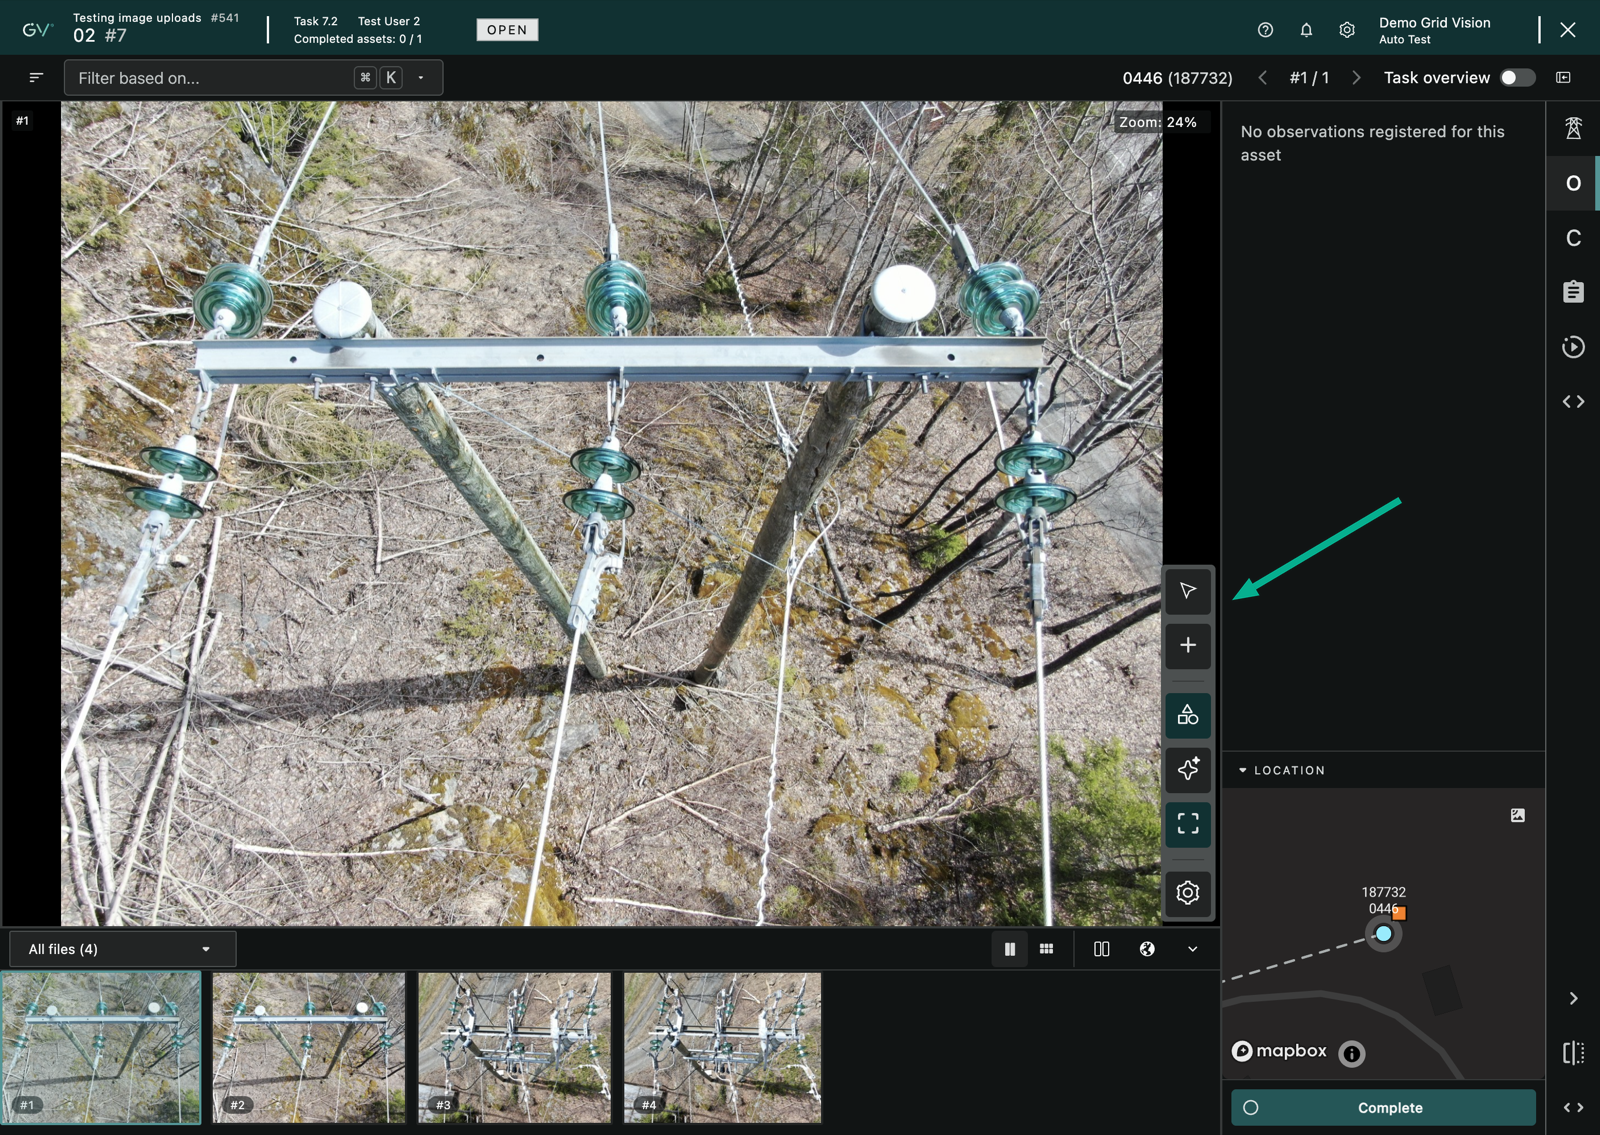Select thumbnail #2
Viewport: 1600px width, 1135px height.
[x=309, y=1047]
